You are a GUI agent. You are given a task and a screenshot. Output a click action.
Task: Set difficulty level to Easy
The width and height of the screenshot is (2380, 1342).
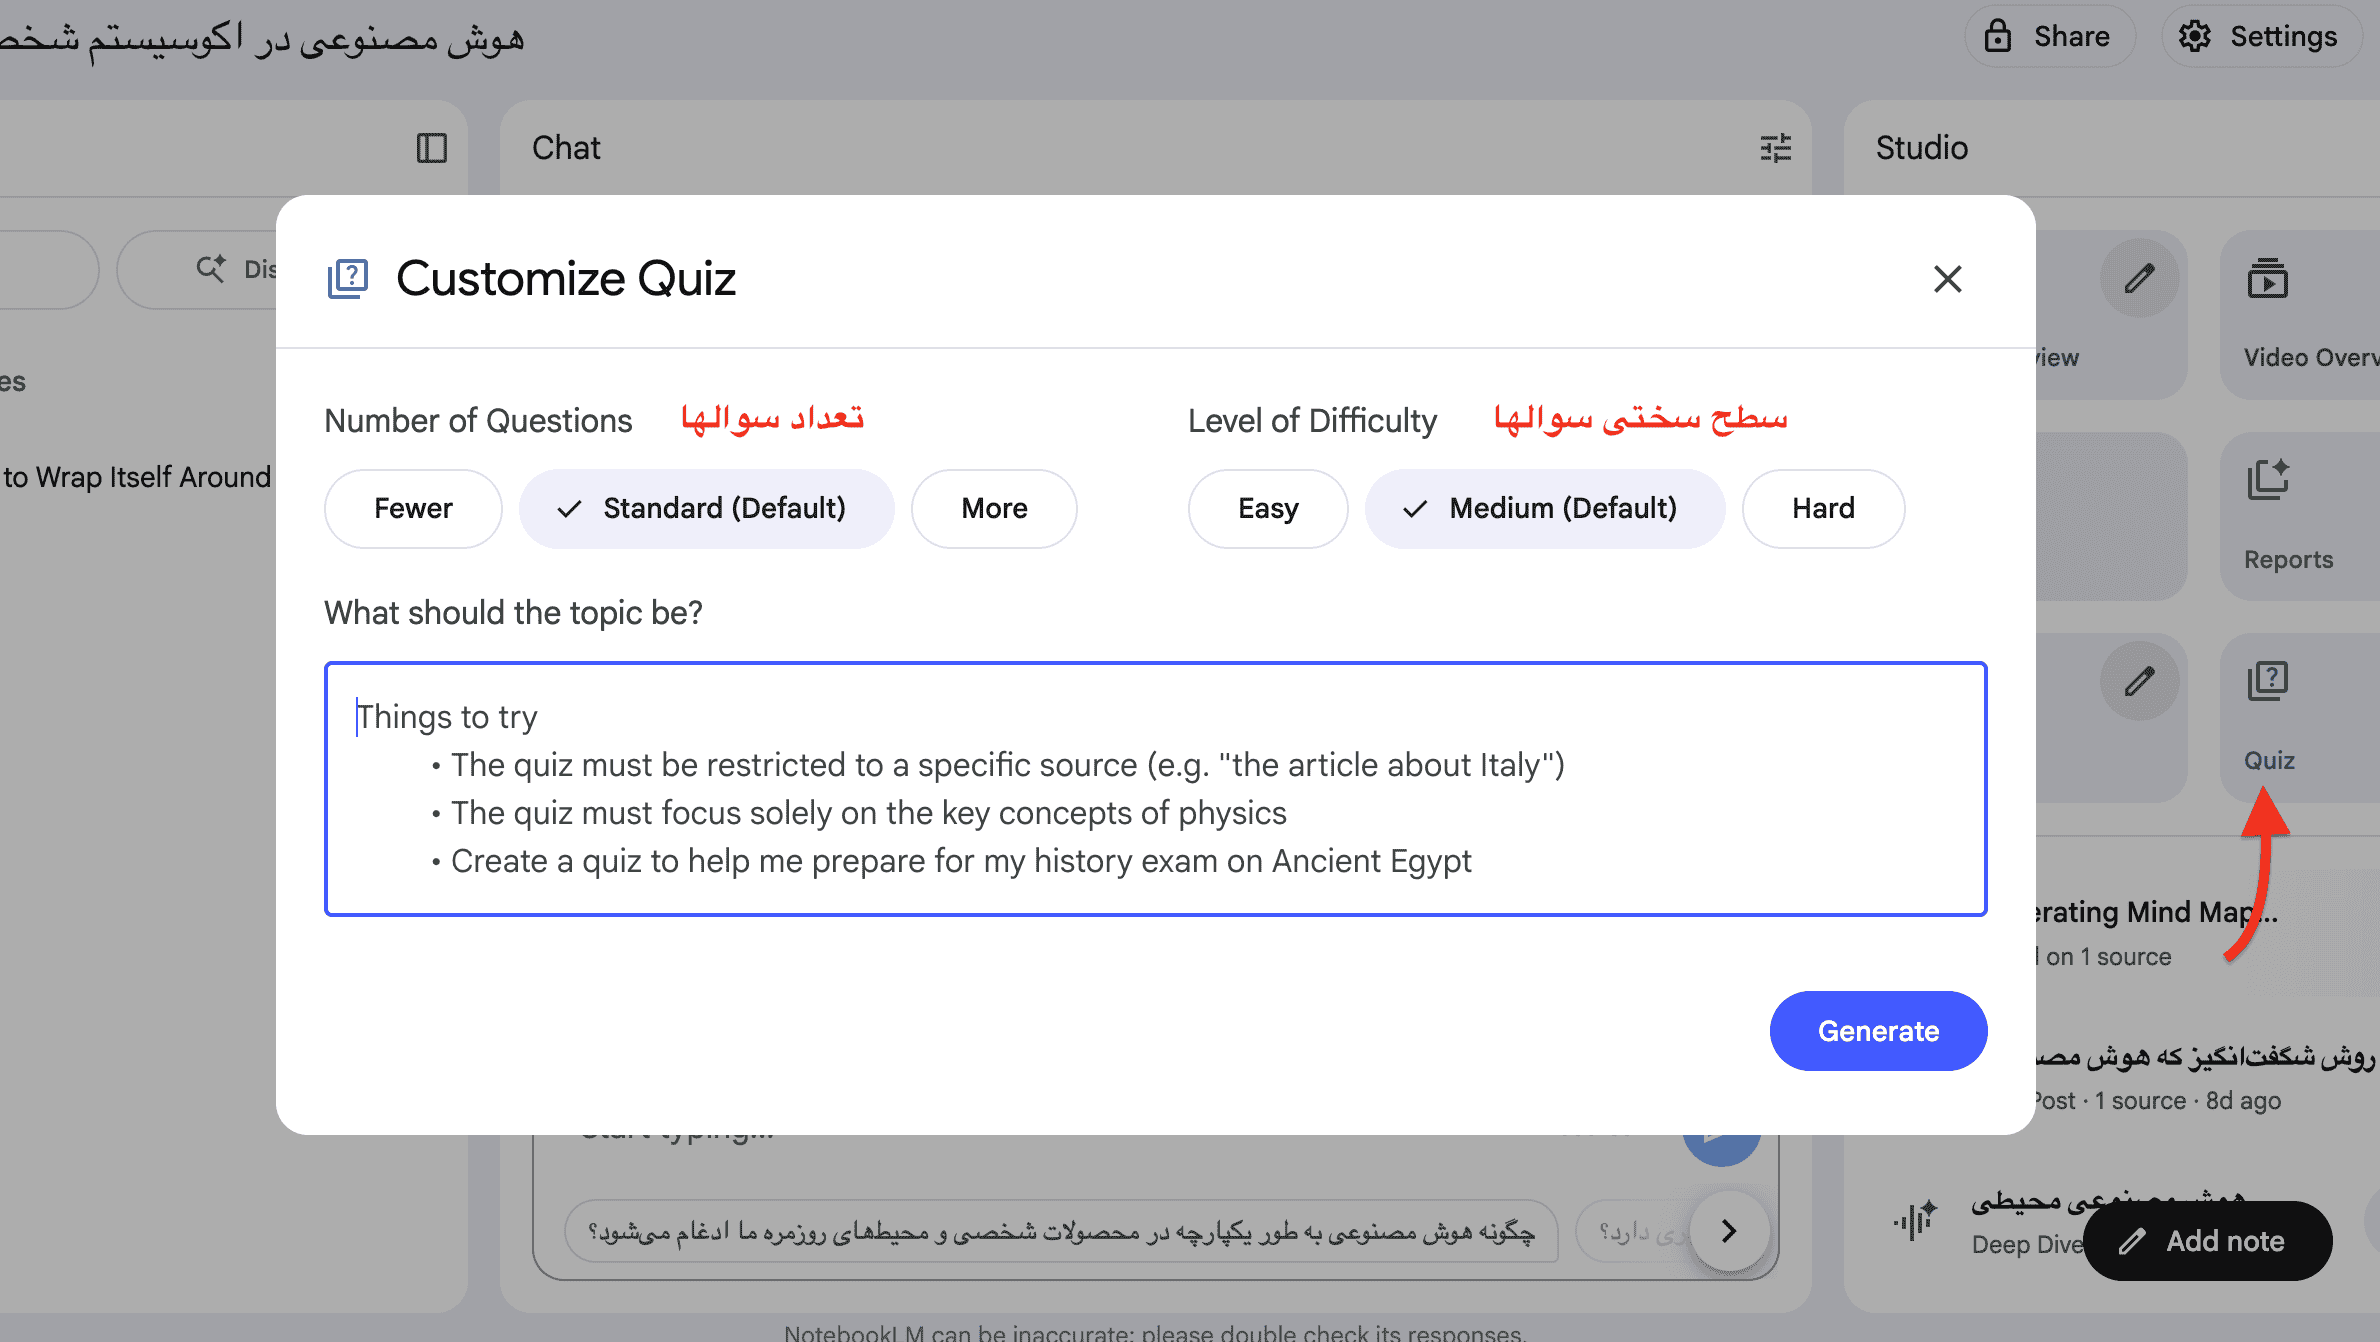[x=1268, y=509]
